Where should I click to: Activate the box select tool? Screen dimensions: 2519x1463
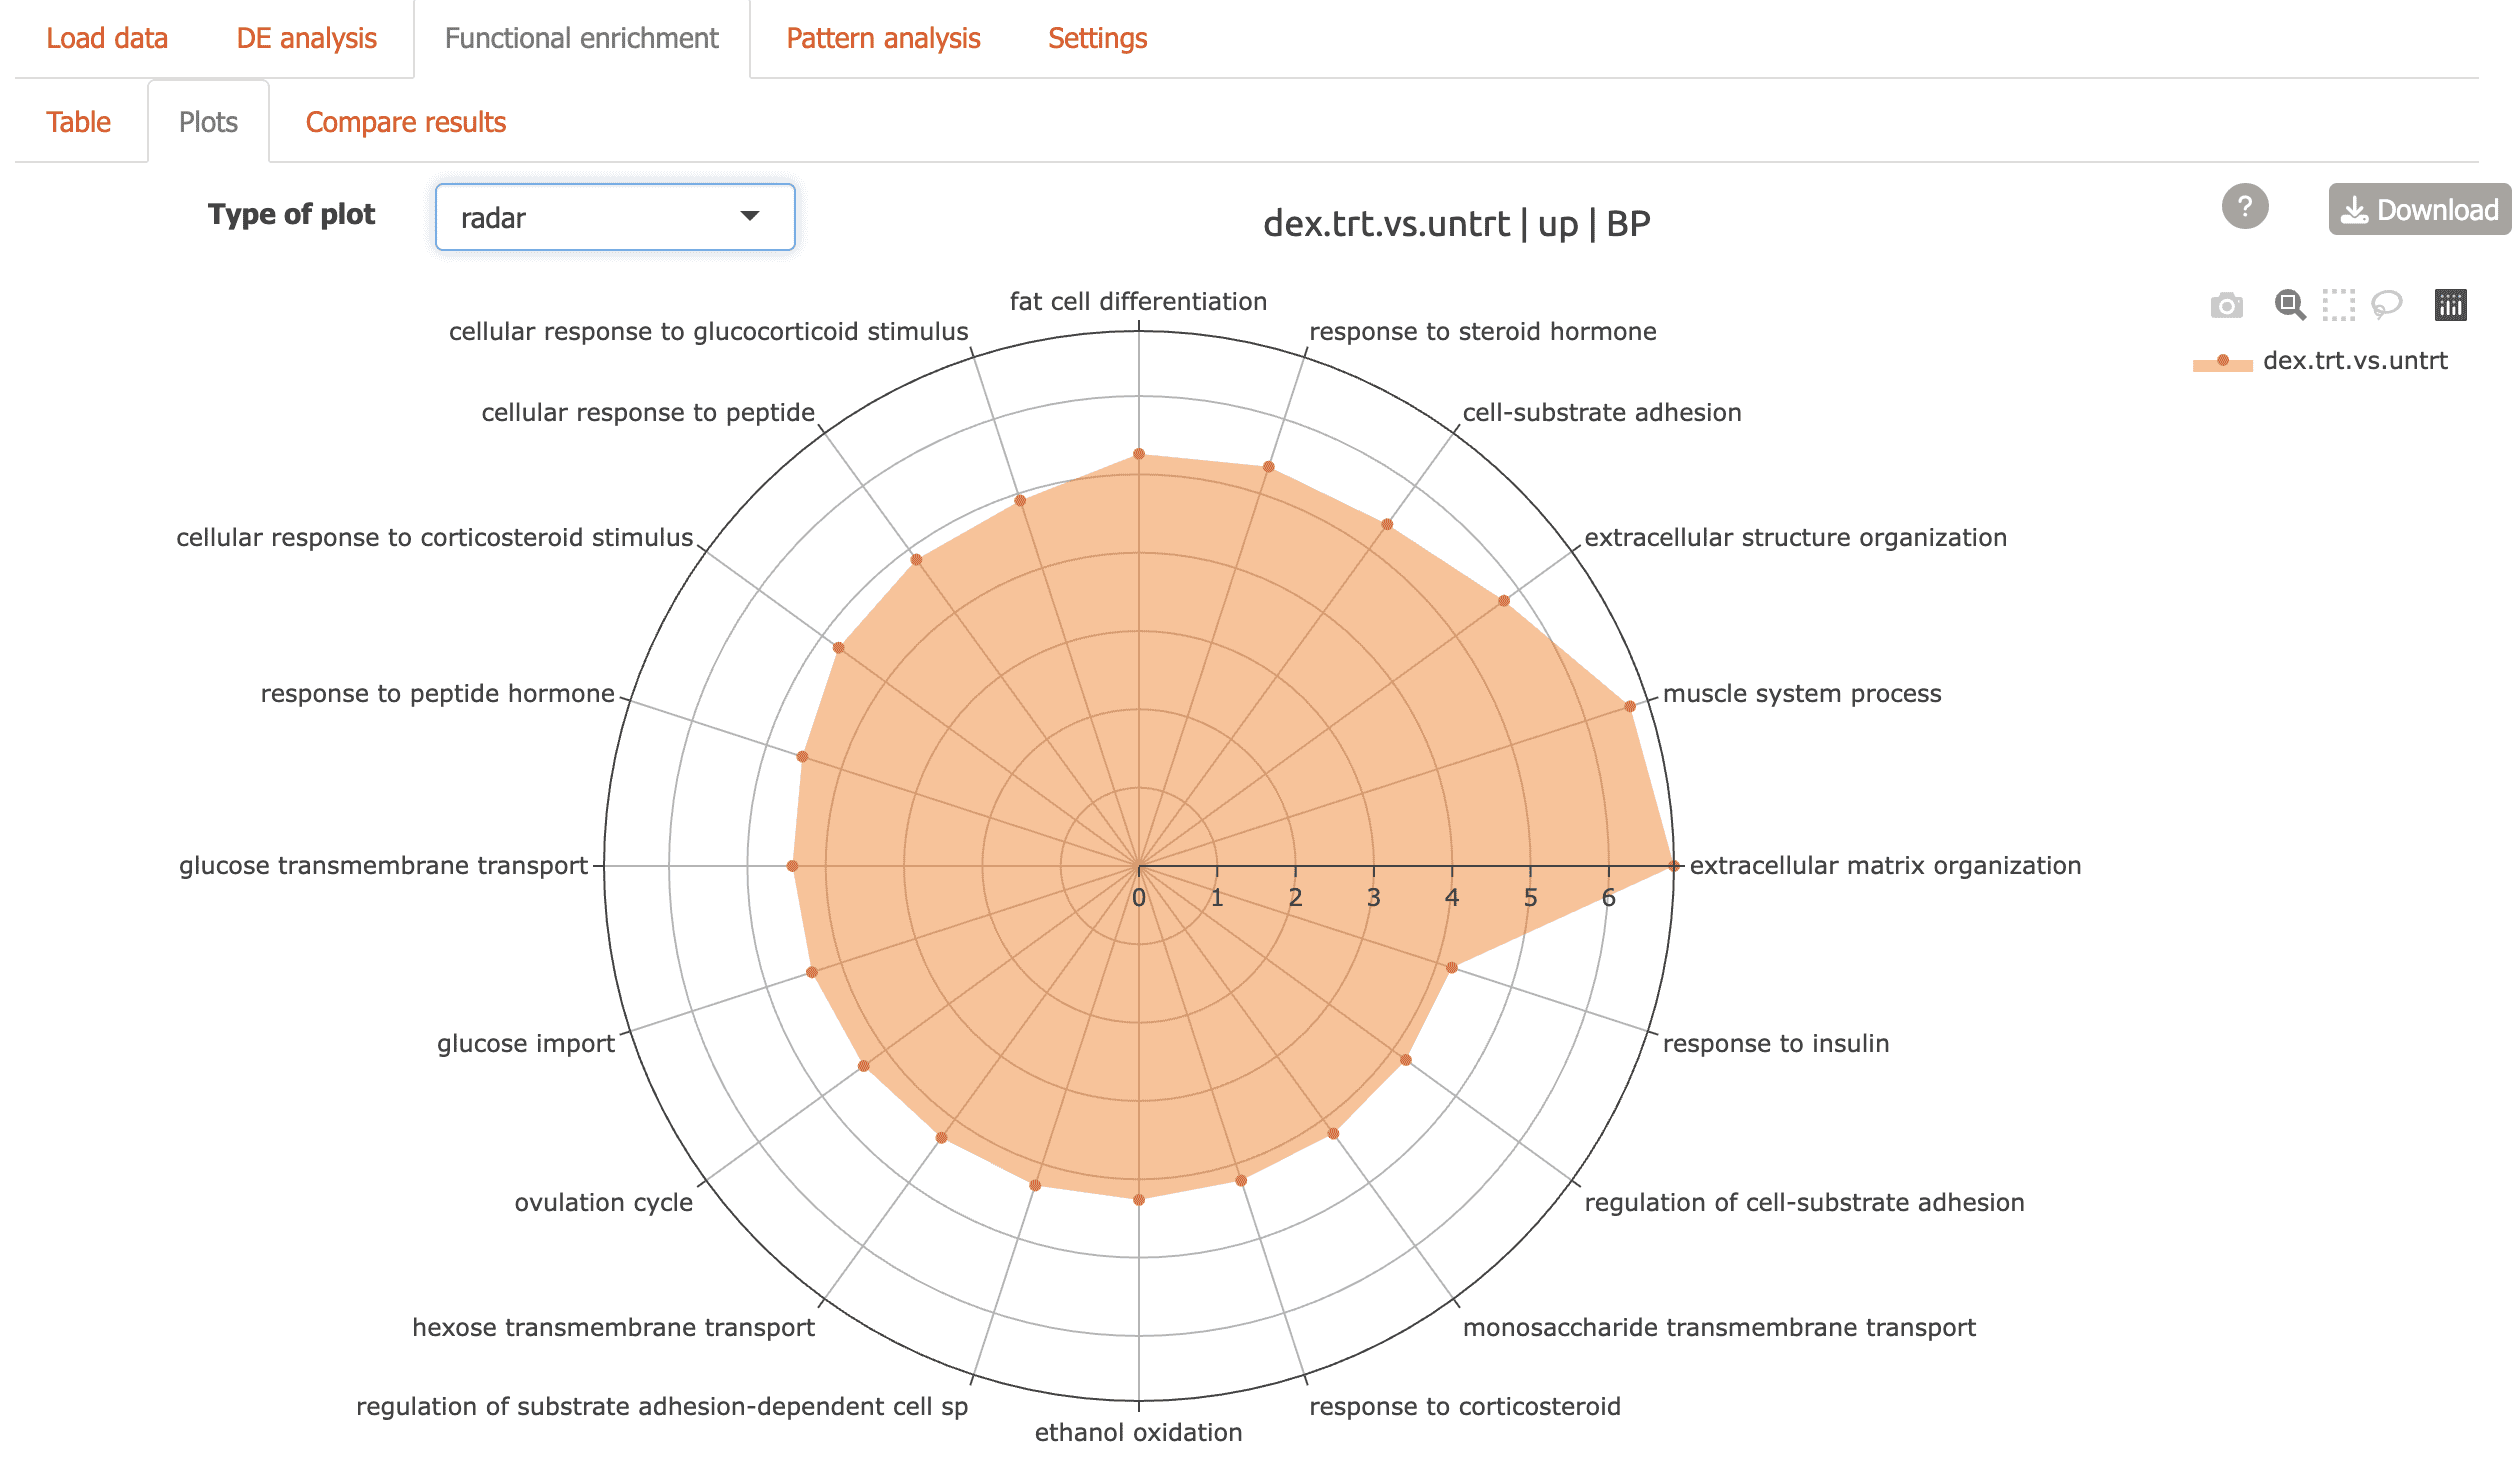point(2338,305)
